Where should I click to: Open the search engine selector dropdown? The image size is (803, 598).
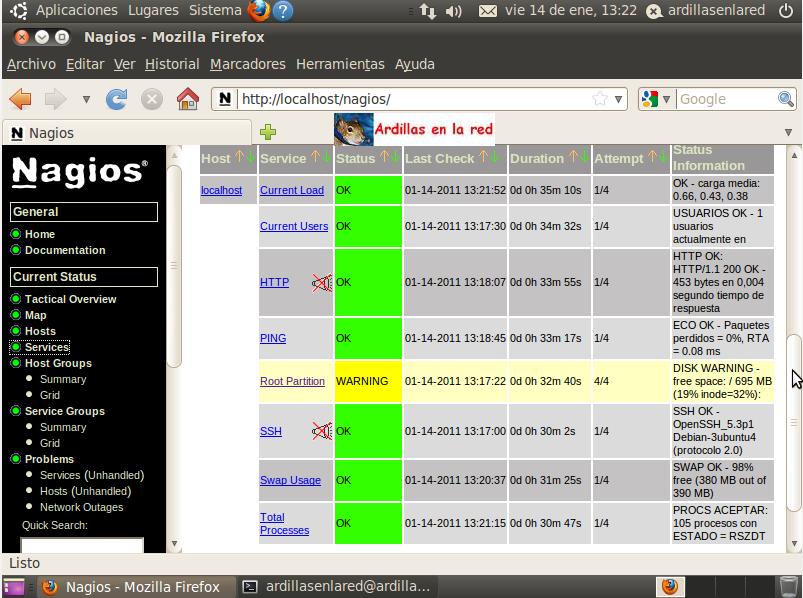(666, 99)
